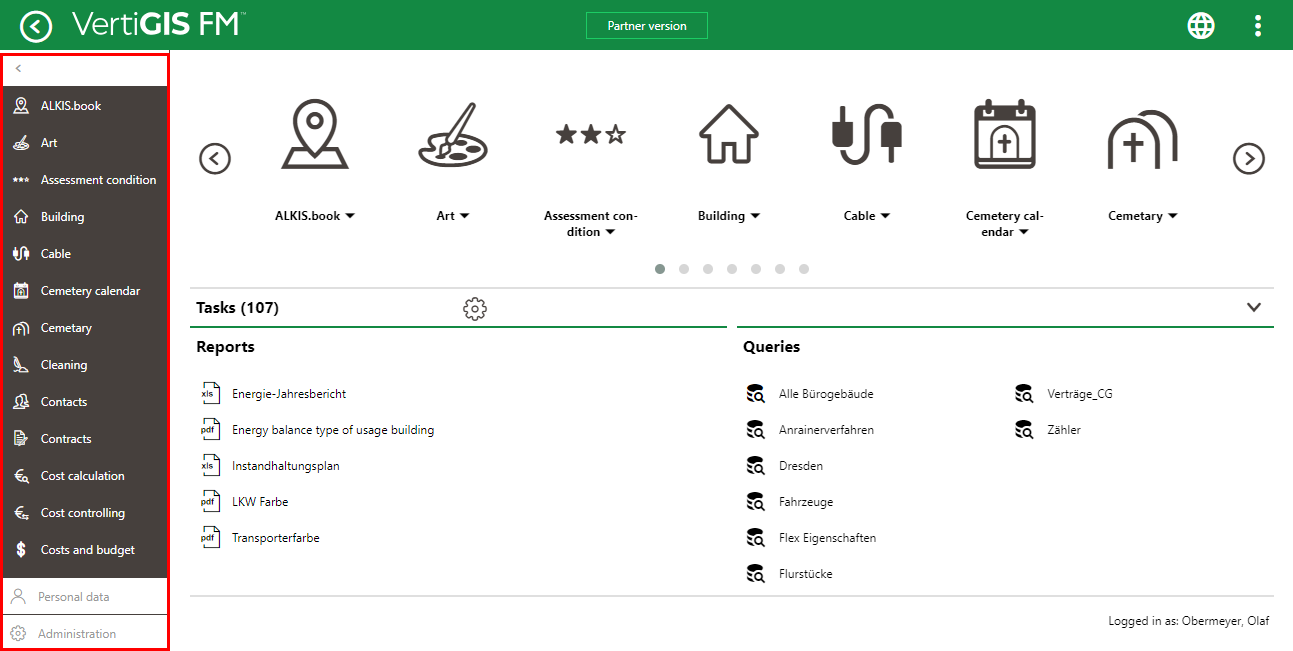Run the Alle Bürogebäude query
Viewport: 1293px width, 651px height.
(826, 394)
